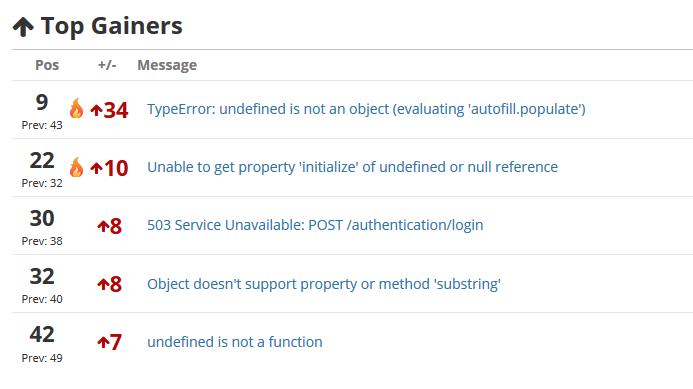
Task: Open the "Unable to get property 'initialize'" error
Action: point(352,167)
